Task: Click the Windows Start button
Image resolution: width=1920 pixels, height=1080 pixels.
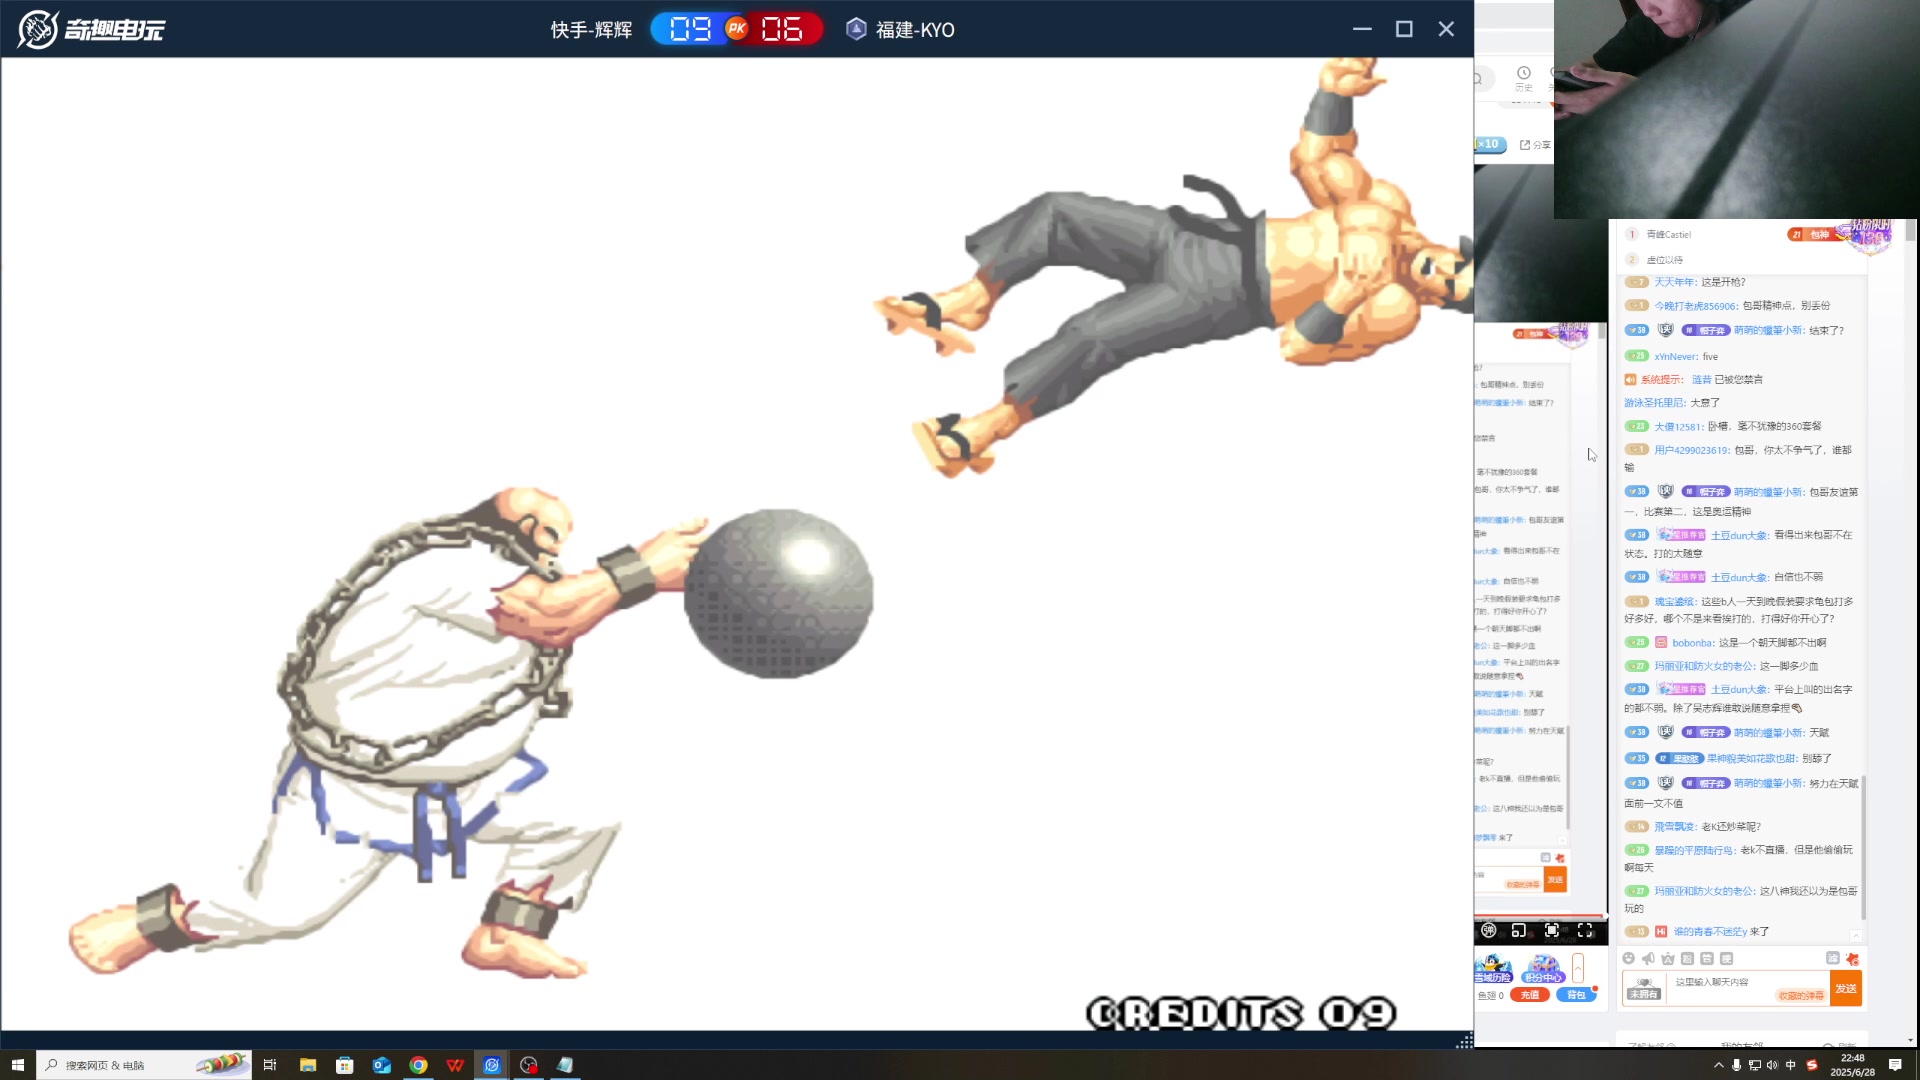Action: tap(17, 1065)
